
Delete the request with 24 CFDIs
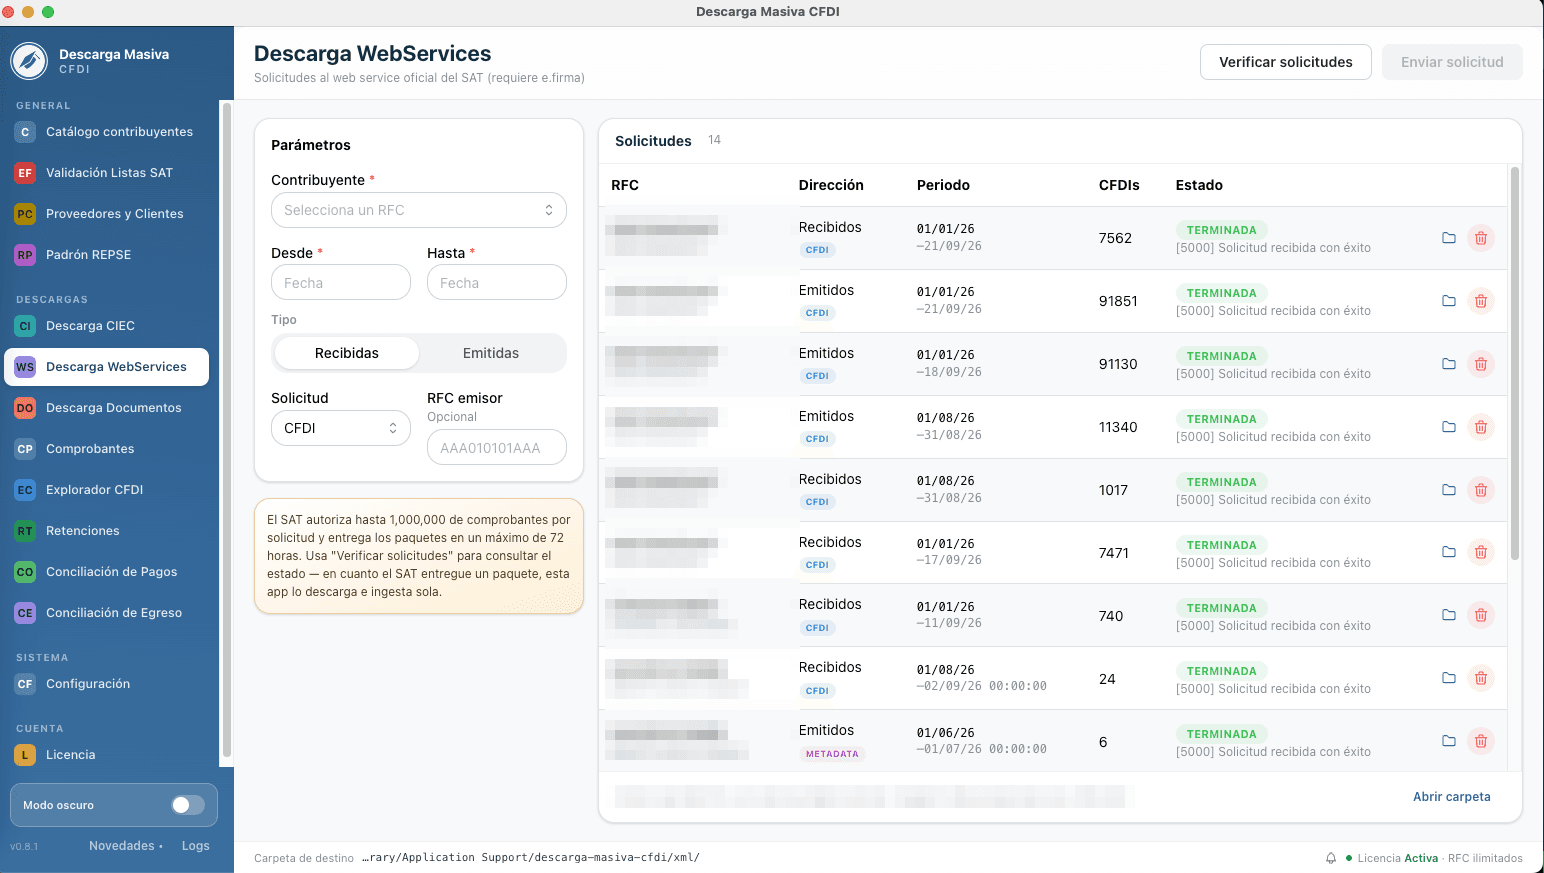tap(1481, 678)
